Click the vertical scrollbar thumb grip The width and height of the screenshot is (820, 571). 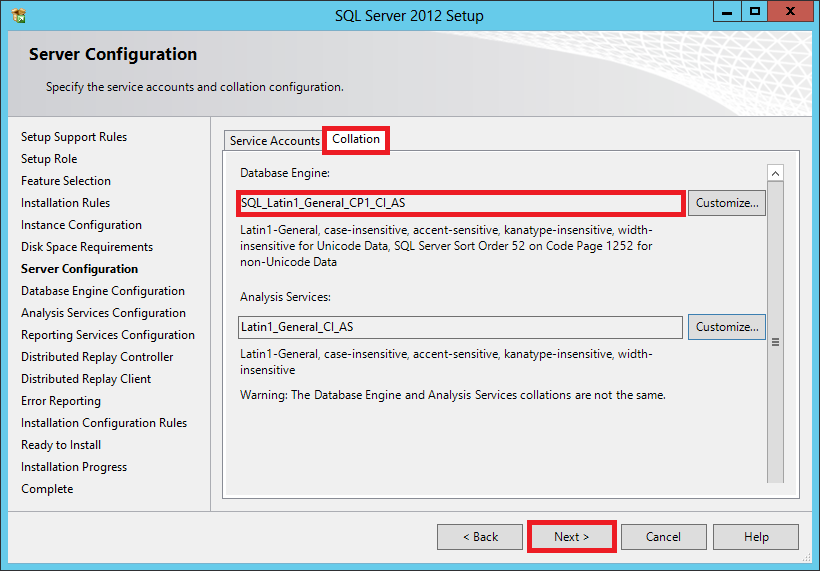(x=775, y=341)
